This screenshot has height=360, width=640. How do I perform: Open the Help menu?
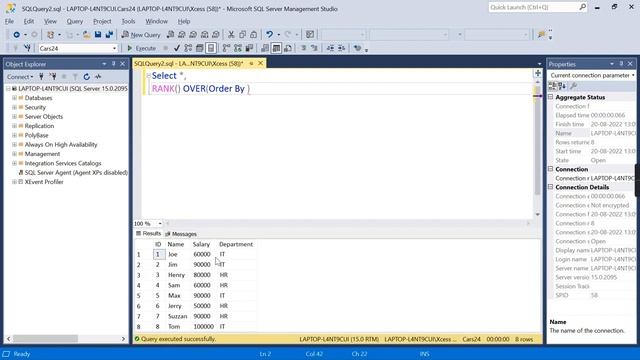click(x=184, y=21)
